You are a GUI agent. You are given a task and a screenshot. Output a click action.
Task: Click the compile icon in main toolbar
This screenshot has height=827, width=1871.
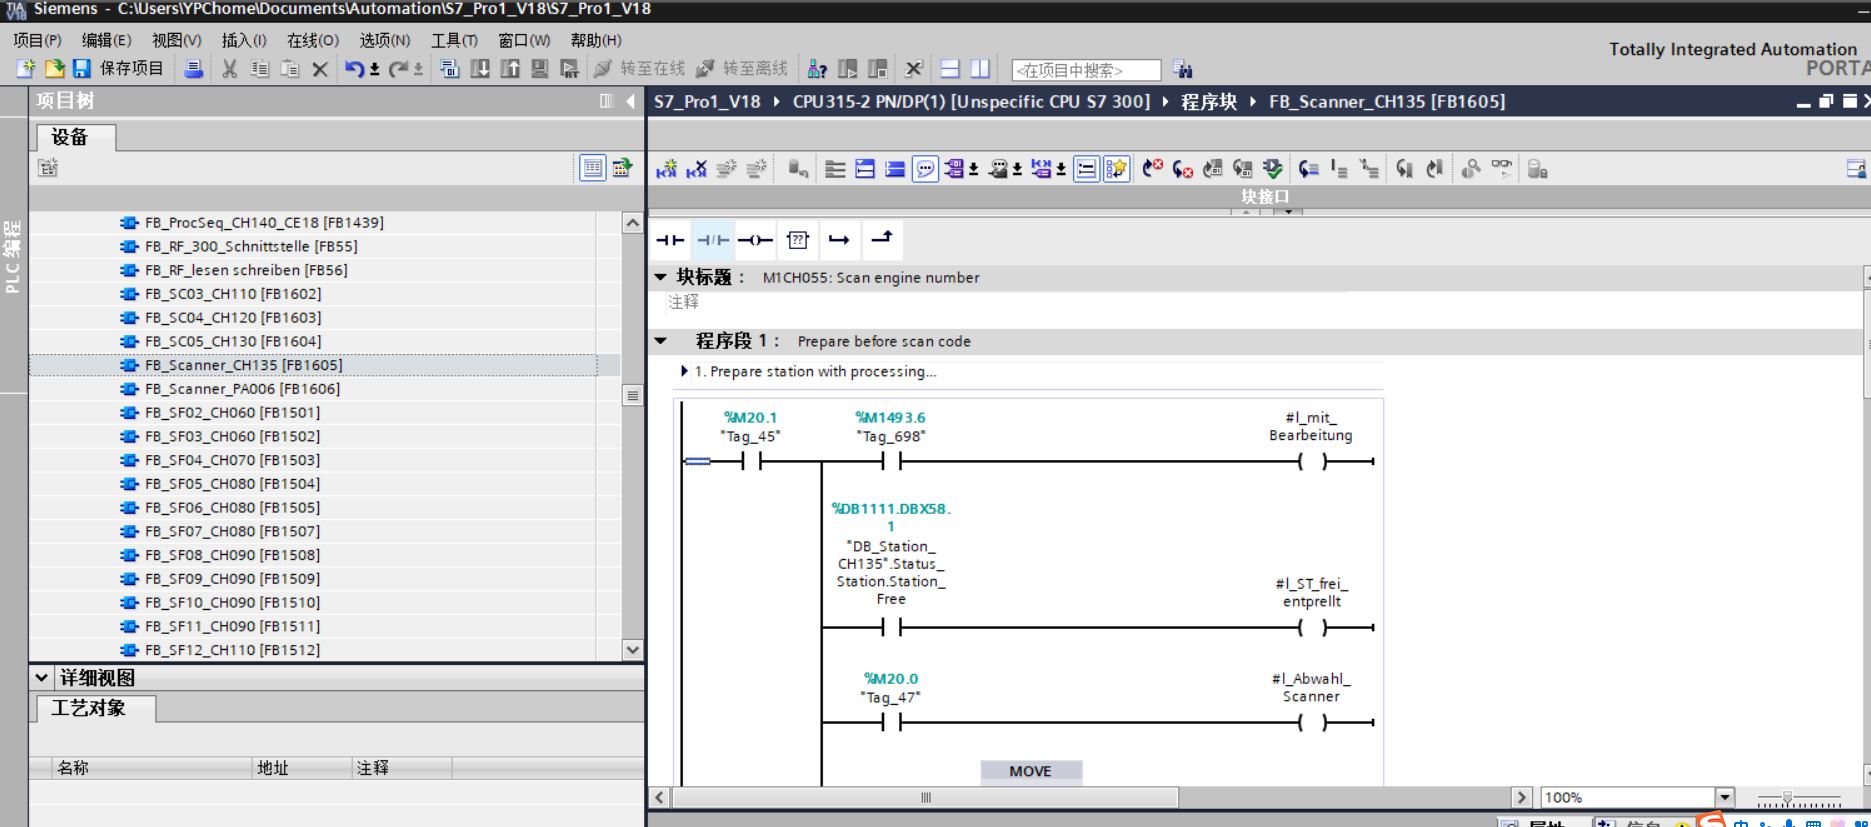pos(450,69)
